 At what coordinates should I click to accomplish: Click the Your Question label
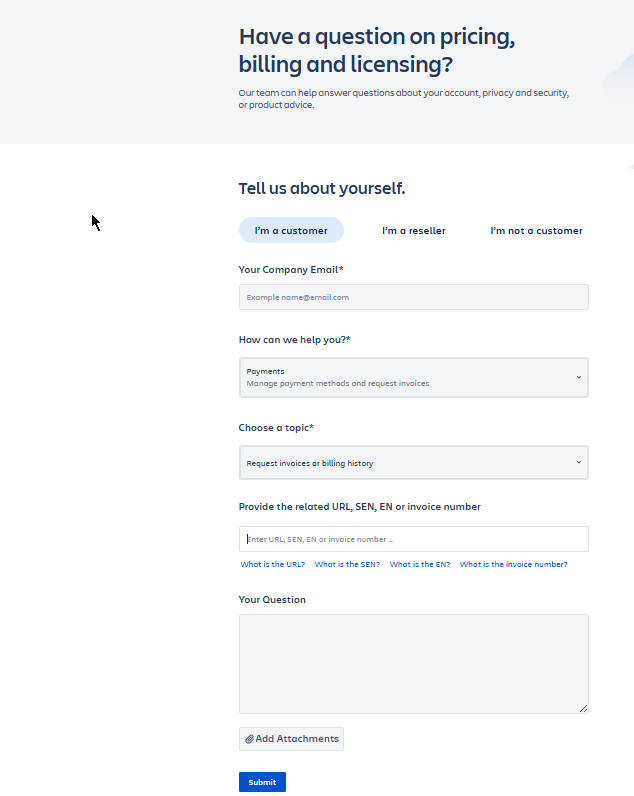[x=272, y=600]
